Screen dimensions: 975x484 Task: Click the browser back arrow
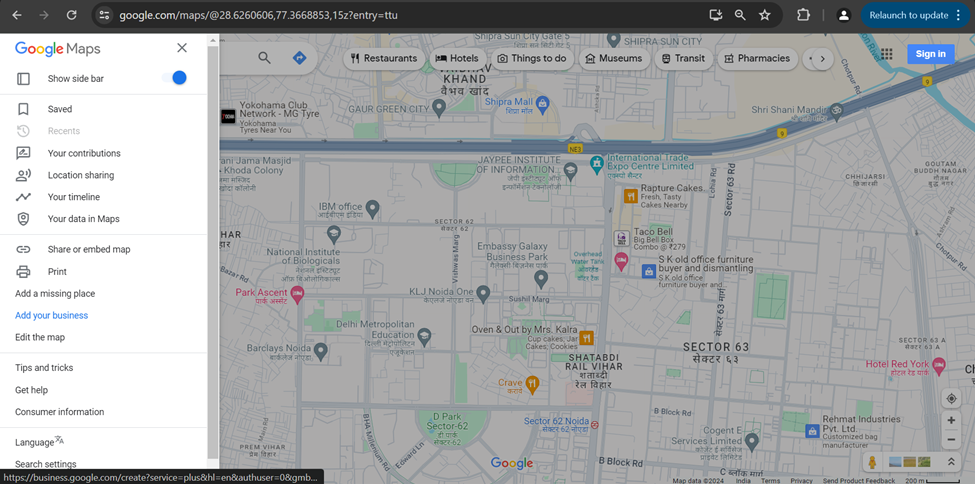tap(17, 15)
